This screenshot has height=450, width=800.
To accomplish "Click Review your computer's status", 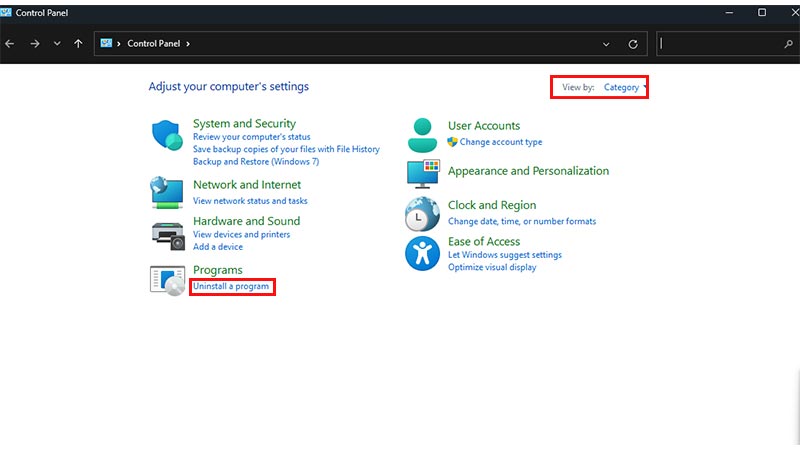I will (x=252, y=137).
